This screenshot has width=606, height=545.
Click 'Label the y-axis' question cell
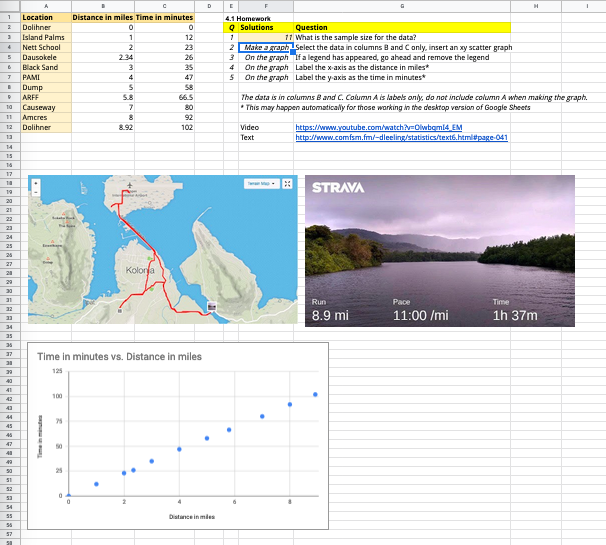pyautogui.click(x=402, y=78)
